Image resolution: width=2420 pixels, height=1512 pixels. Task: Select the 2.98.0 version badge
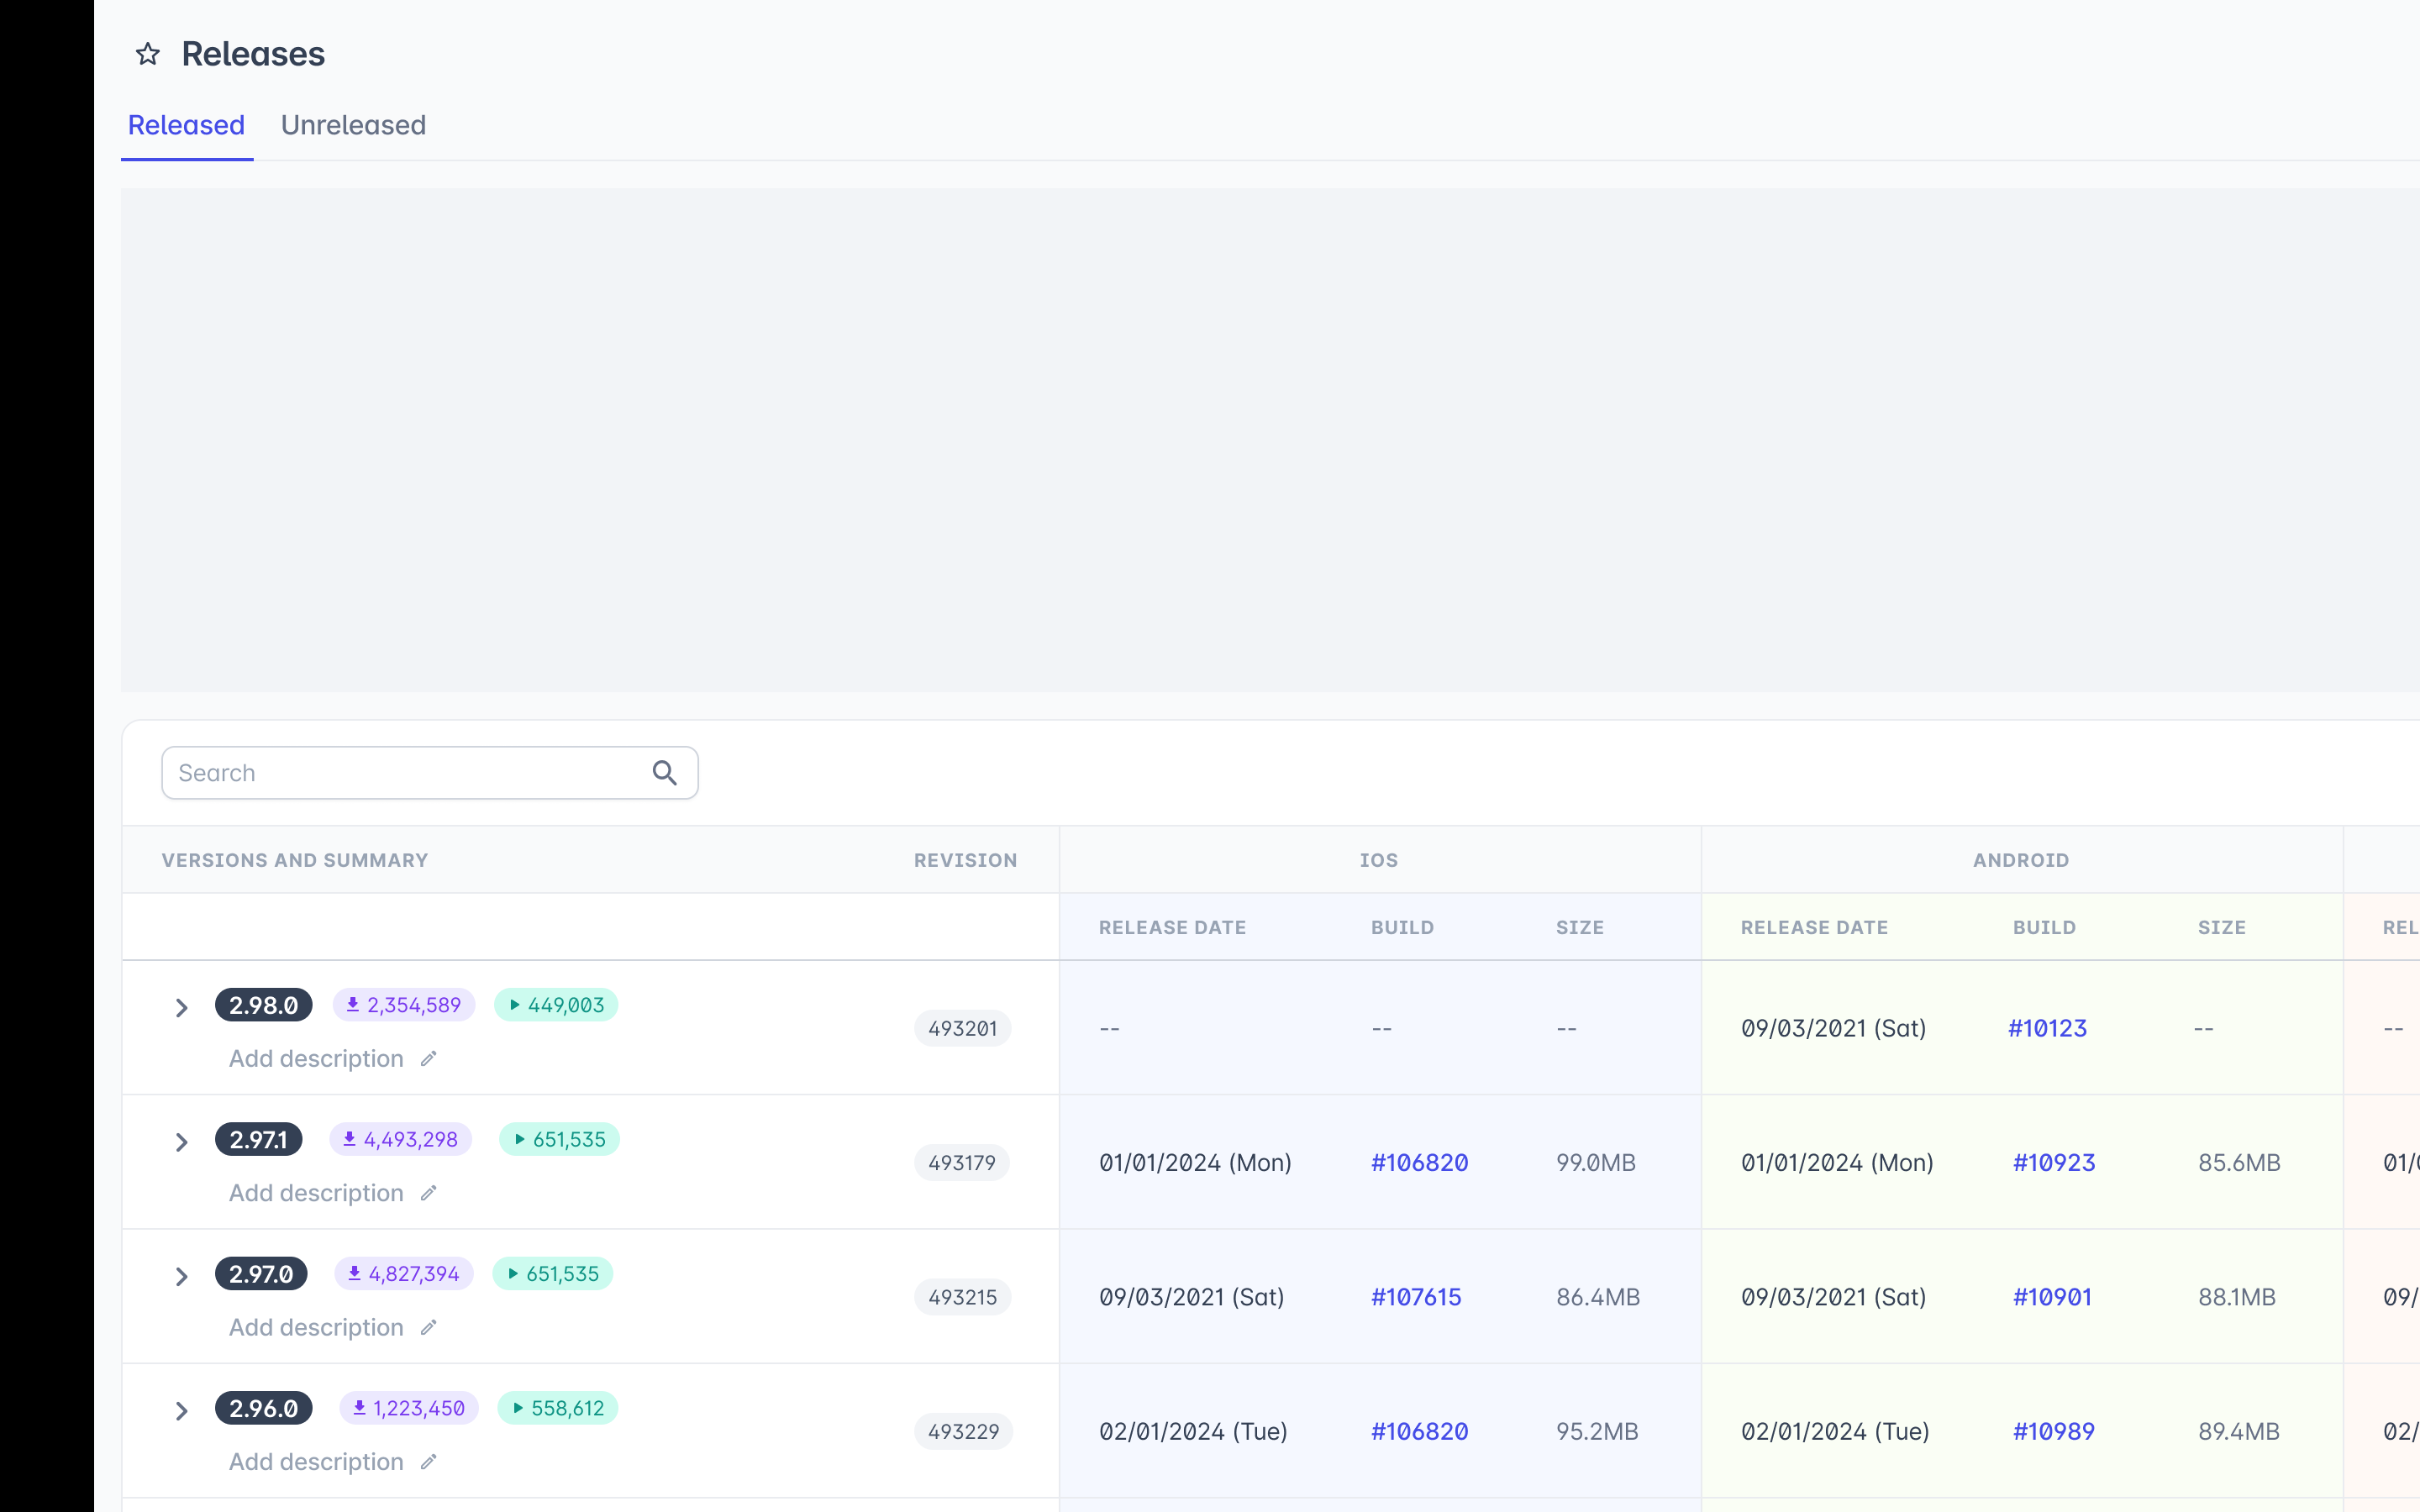pos(264,1005)
